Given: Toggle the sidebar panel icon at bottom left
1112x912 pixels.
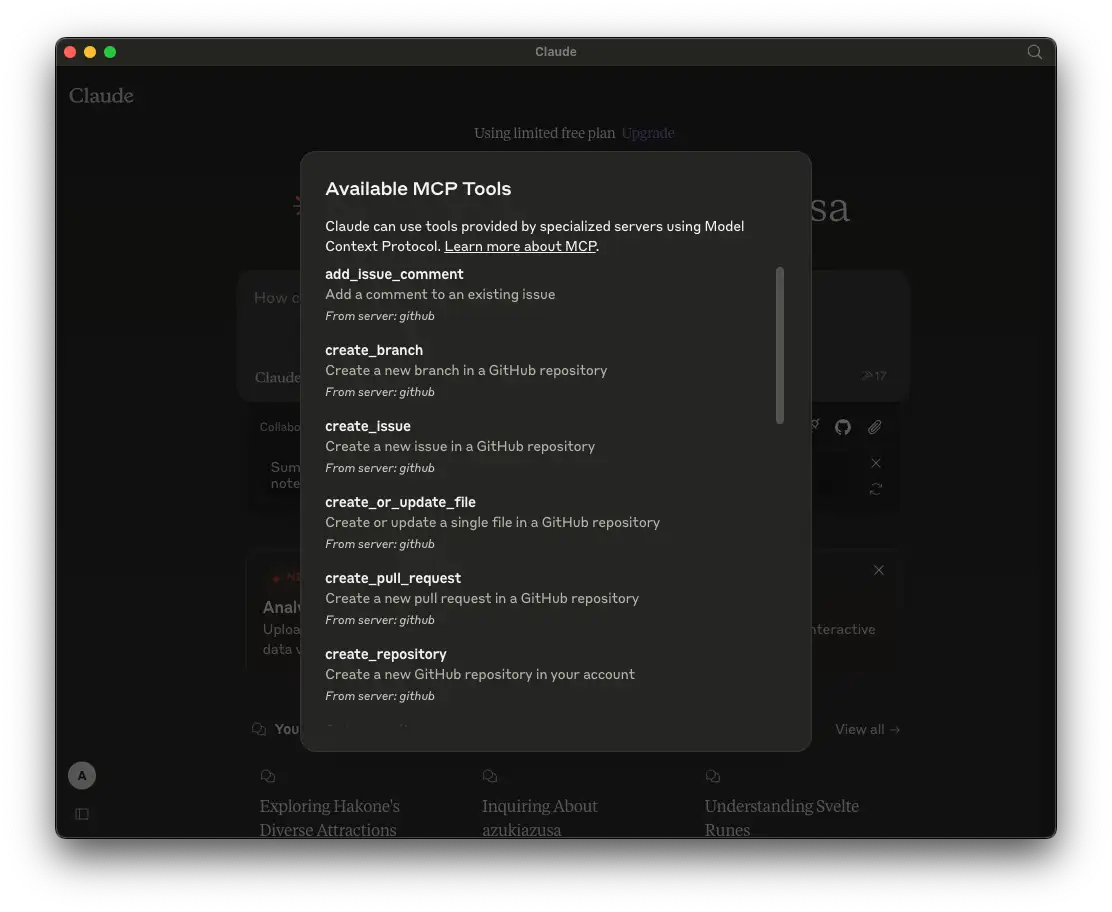Looking at the screenshot, I should 81,814.
